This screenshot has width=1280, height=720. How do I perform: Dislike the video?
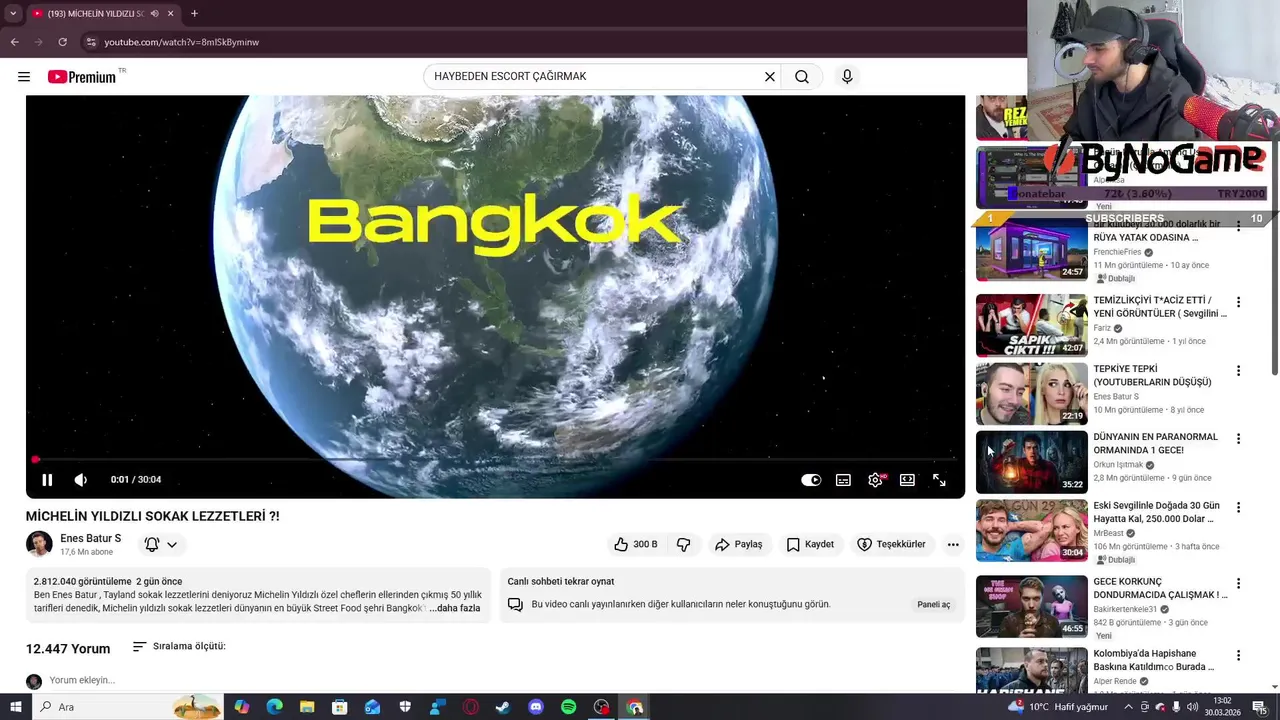tap(684, 544)
